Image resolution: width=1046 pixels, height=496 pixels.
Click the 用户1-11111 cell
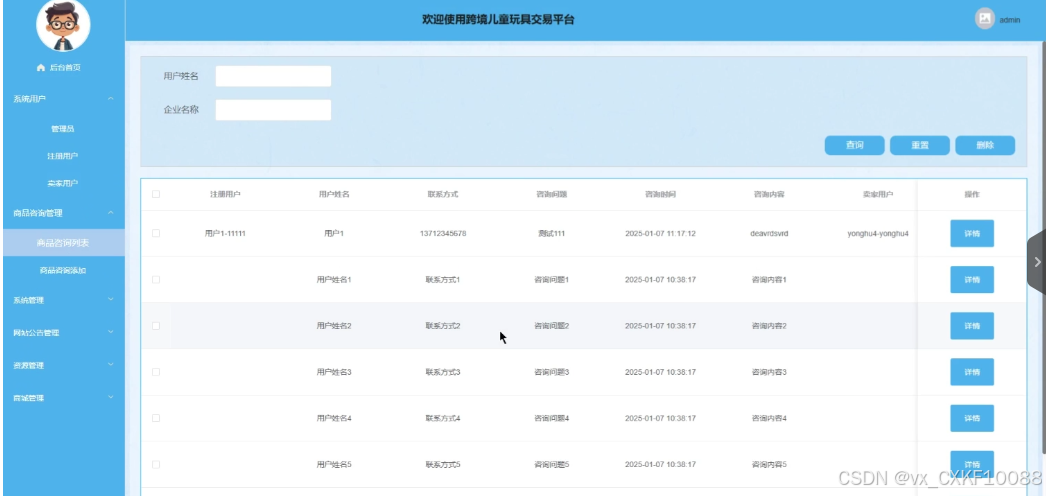pos(225,233)
